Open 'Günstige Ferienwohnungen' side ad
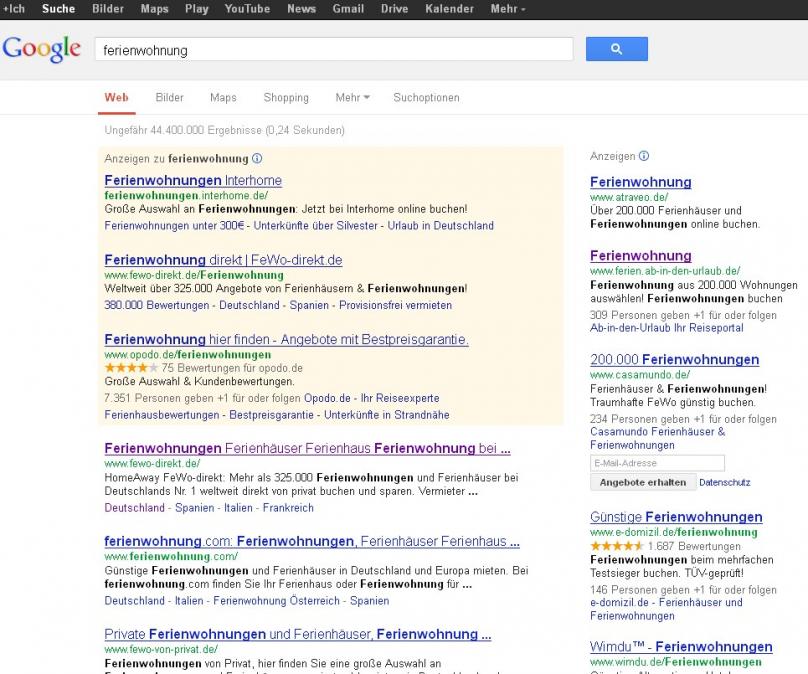Image resolution: width=808 pixels, height=674 pixels. 676,517
